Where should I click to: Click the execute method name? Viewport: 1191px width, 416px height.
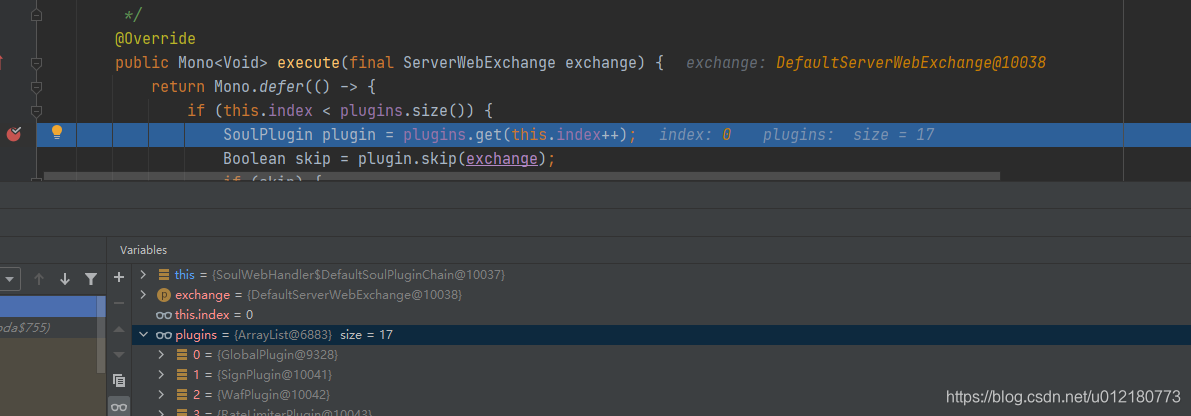(308, 63)
